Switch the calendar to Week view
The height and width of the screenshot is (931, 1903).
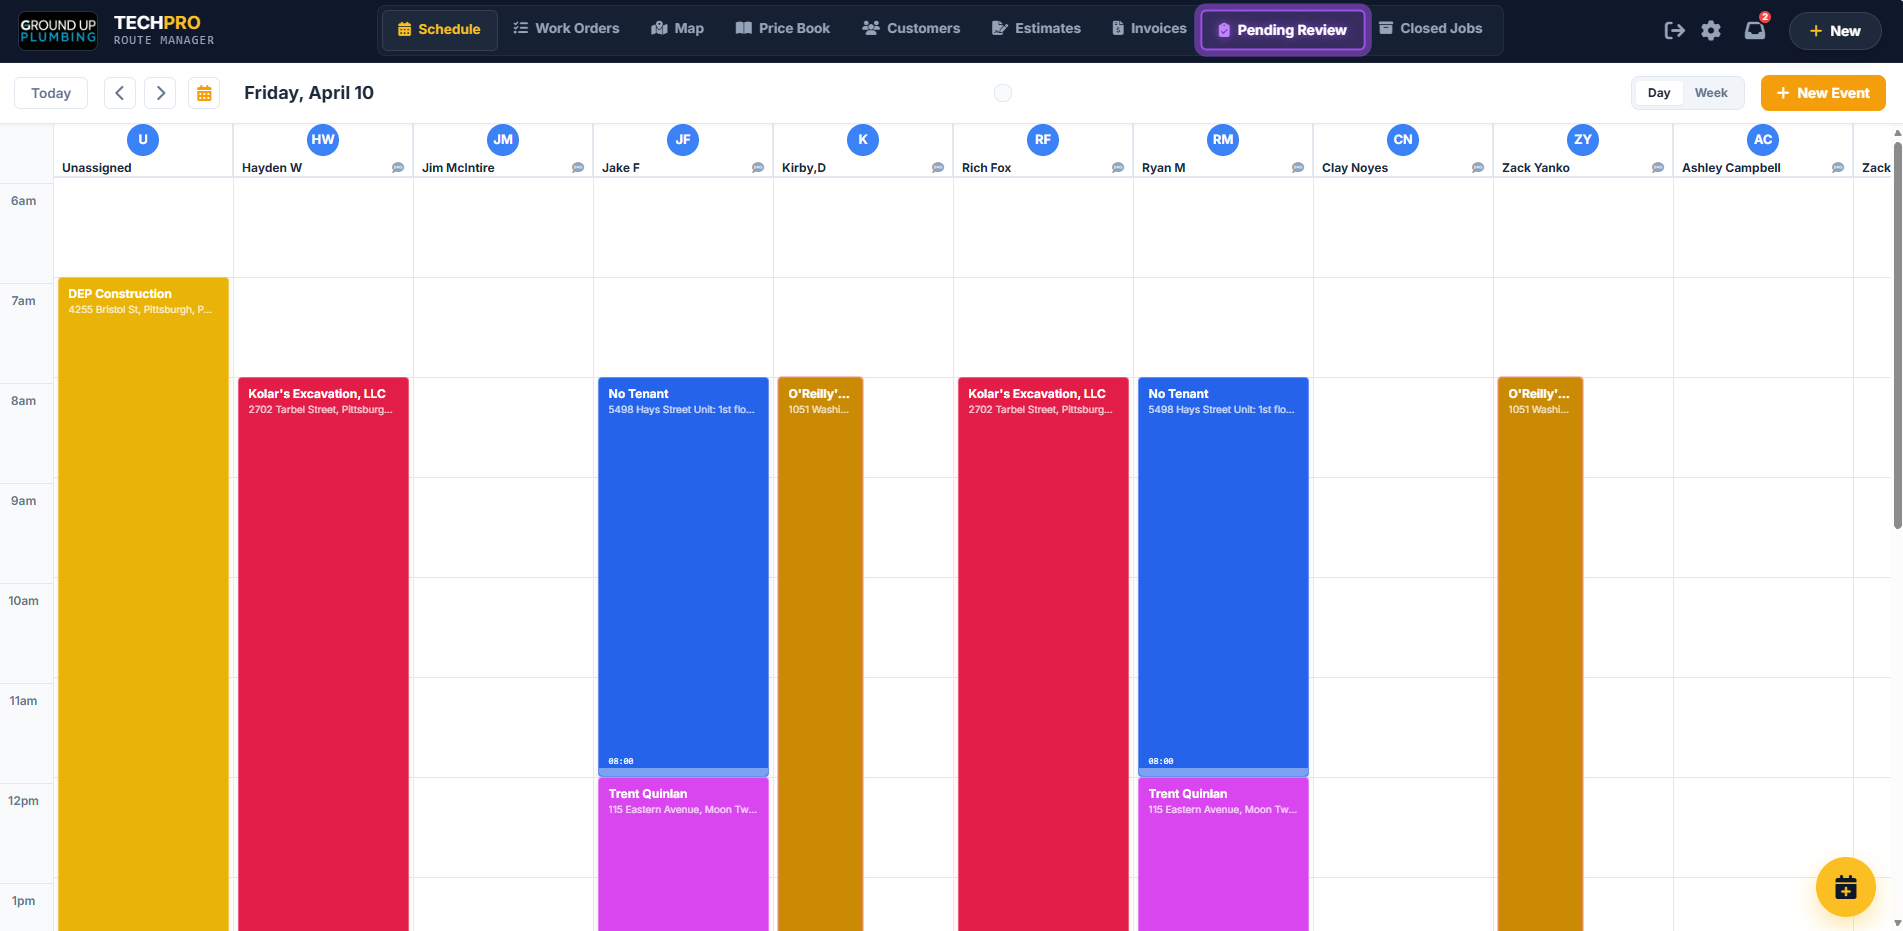pos(1710,93)
